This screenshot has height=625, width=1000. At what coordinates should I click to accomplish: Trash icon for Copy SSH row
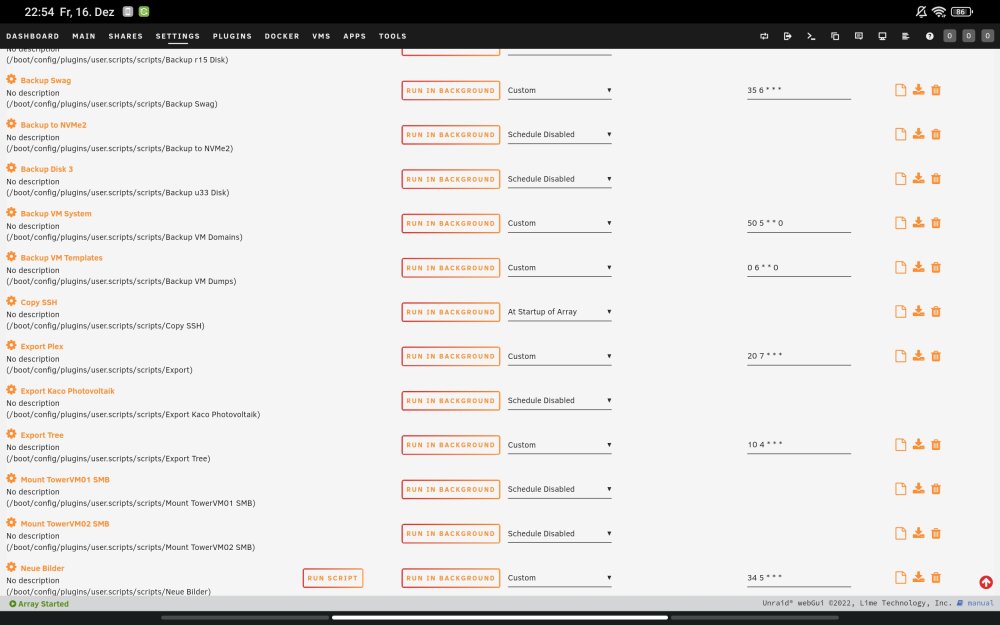(x=936, y=311)
